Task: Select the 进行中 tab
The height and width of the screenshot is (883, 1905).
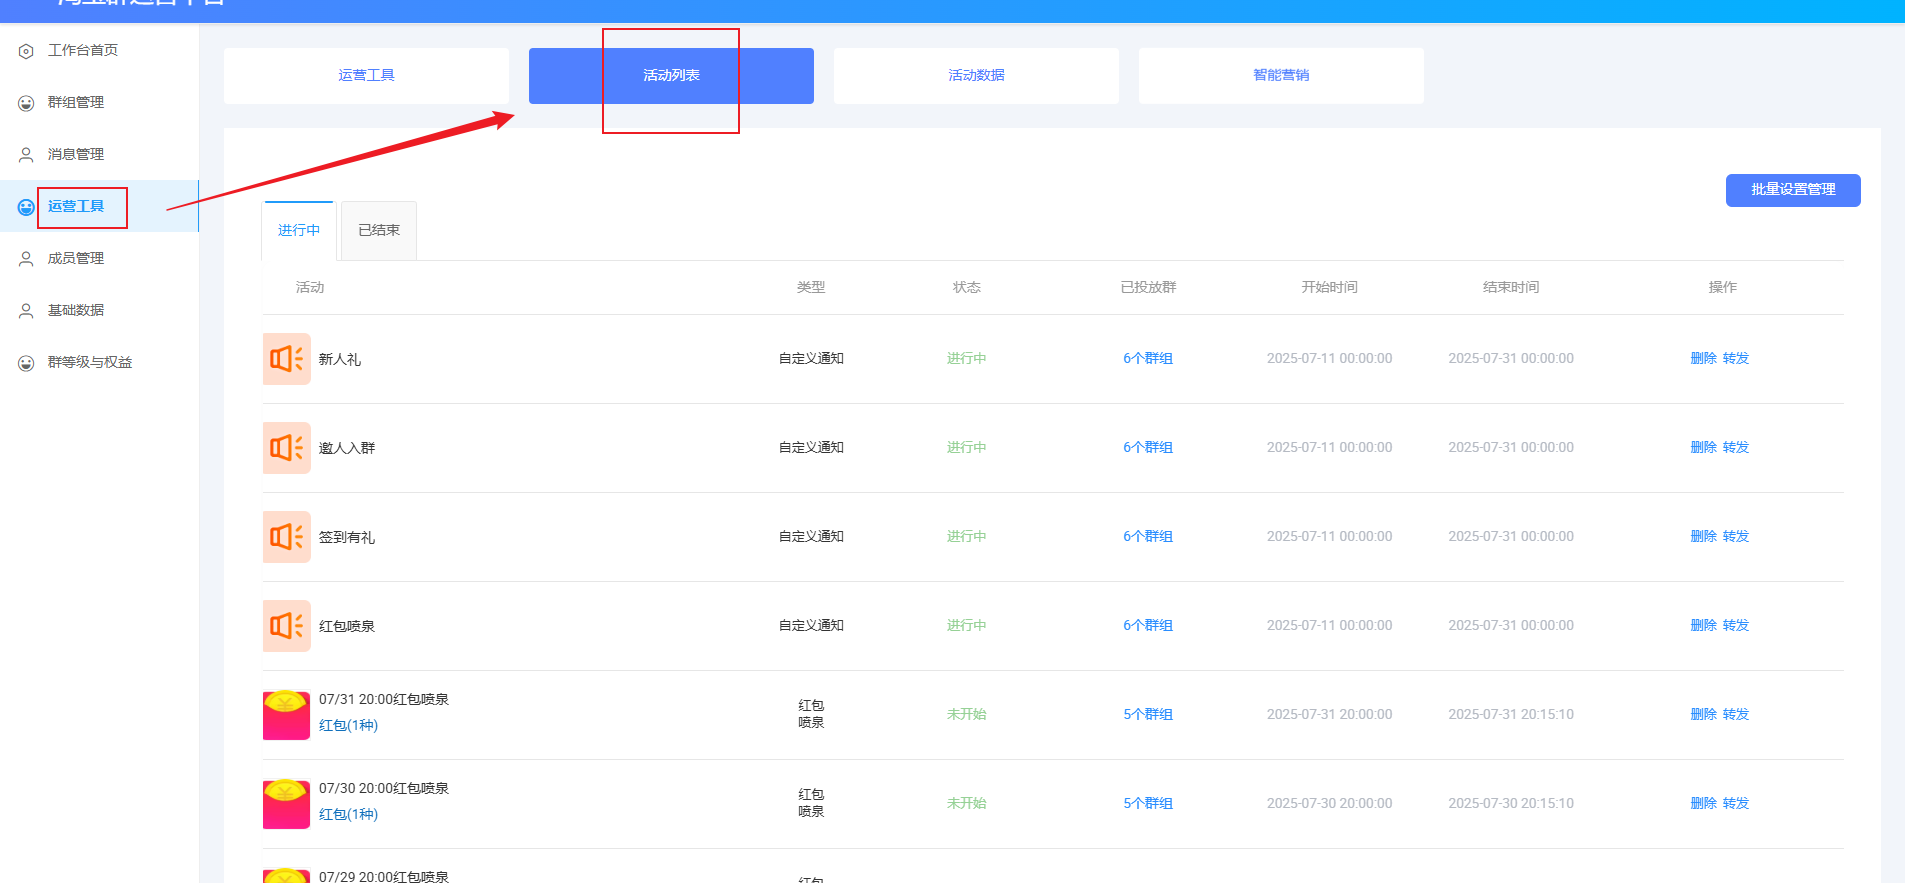Action: tap(299, 231)
